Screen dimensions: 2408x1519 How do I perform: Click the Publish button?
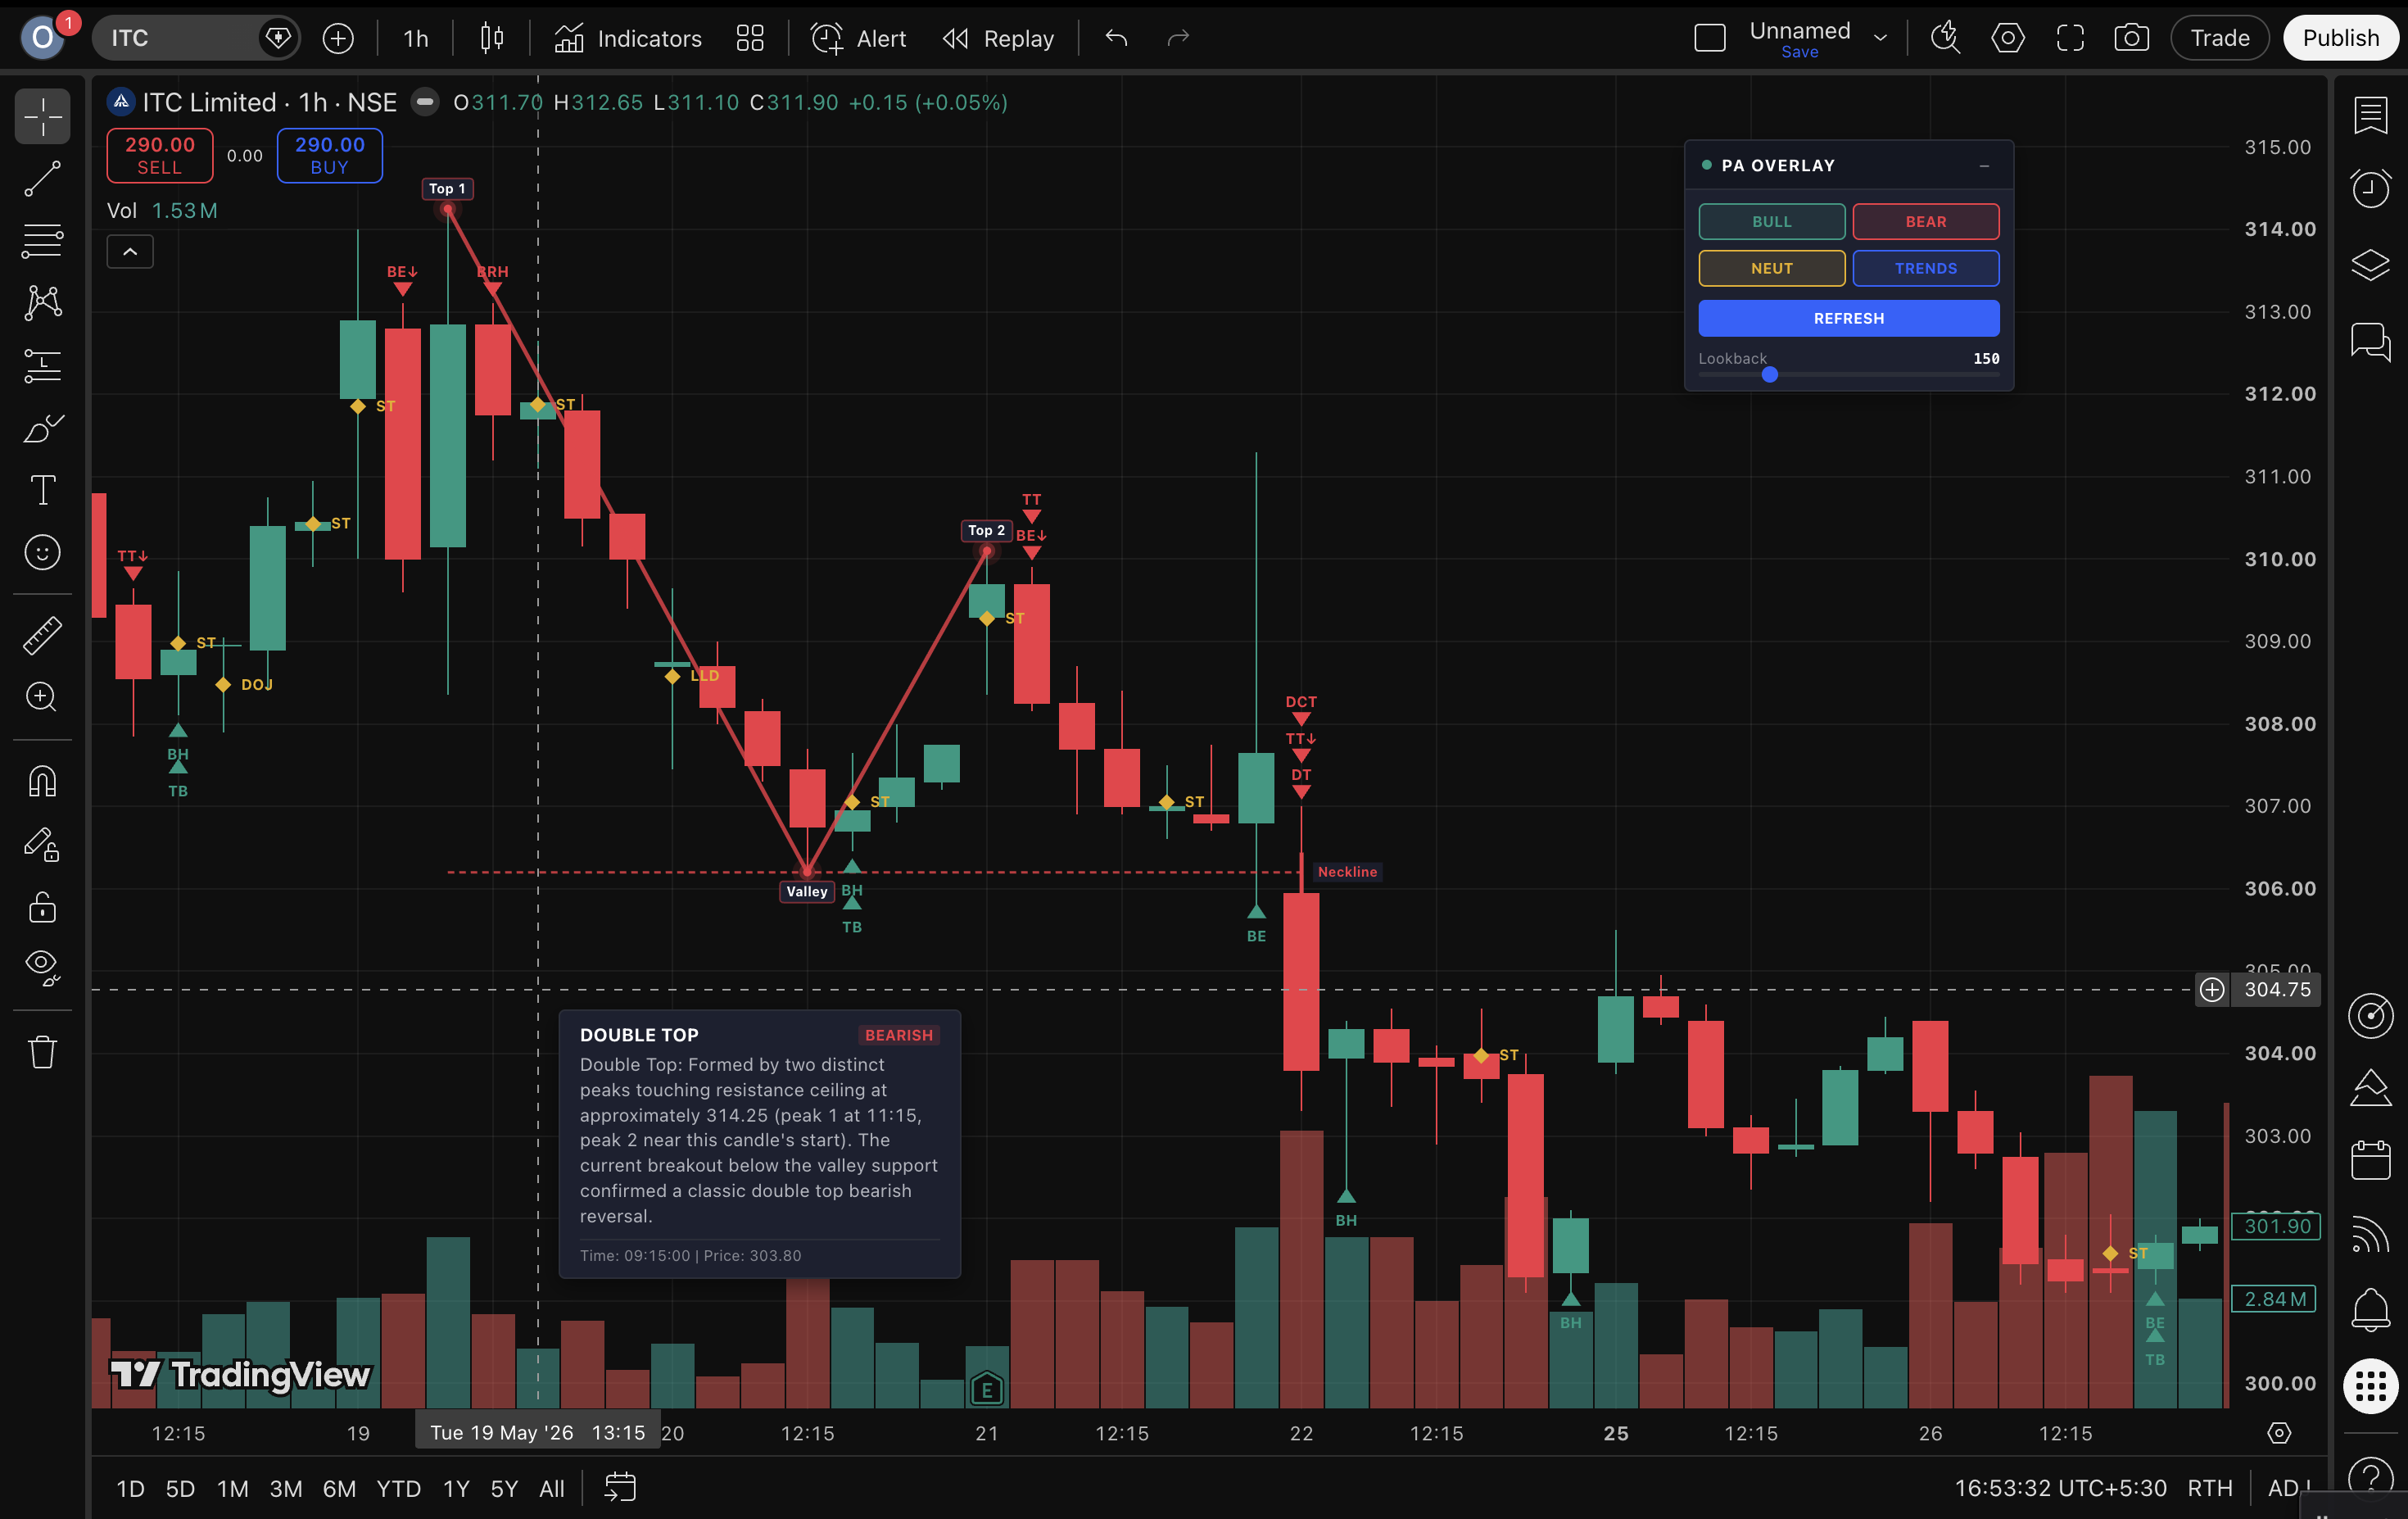pos(2340,38)
